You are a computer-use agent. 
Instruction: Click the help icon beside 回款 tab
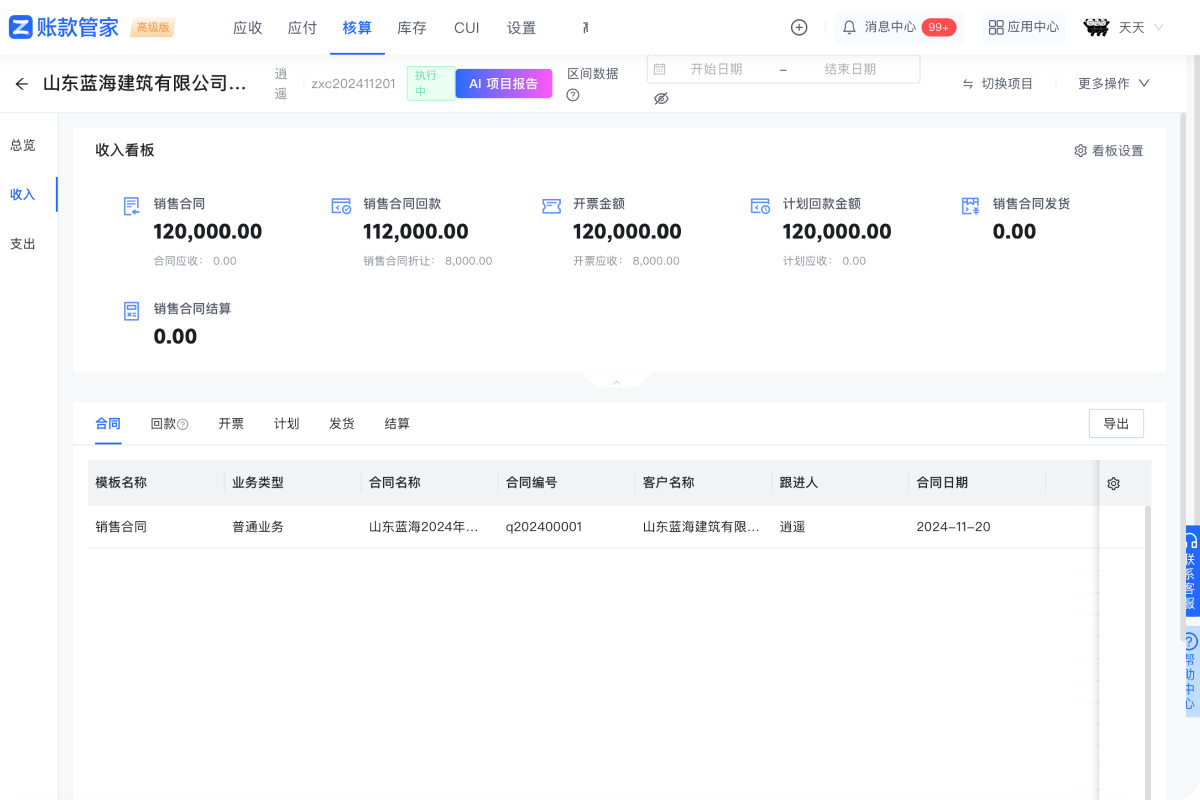[183, 424]
